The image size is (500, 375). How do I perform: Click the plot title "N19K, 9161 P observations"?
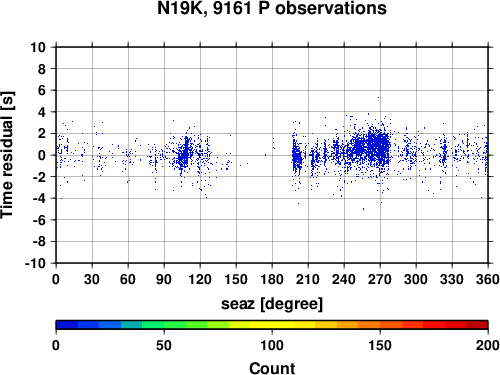[272, 8]
